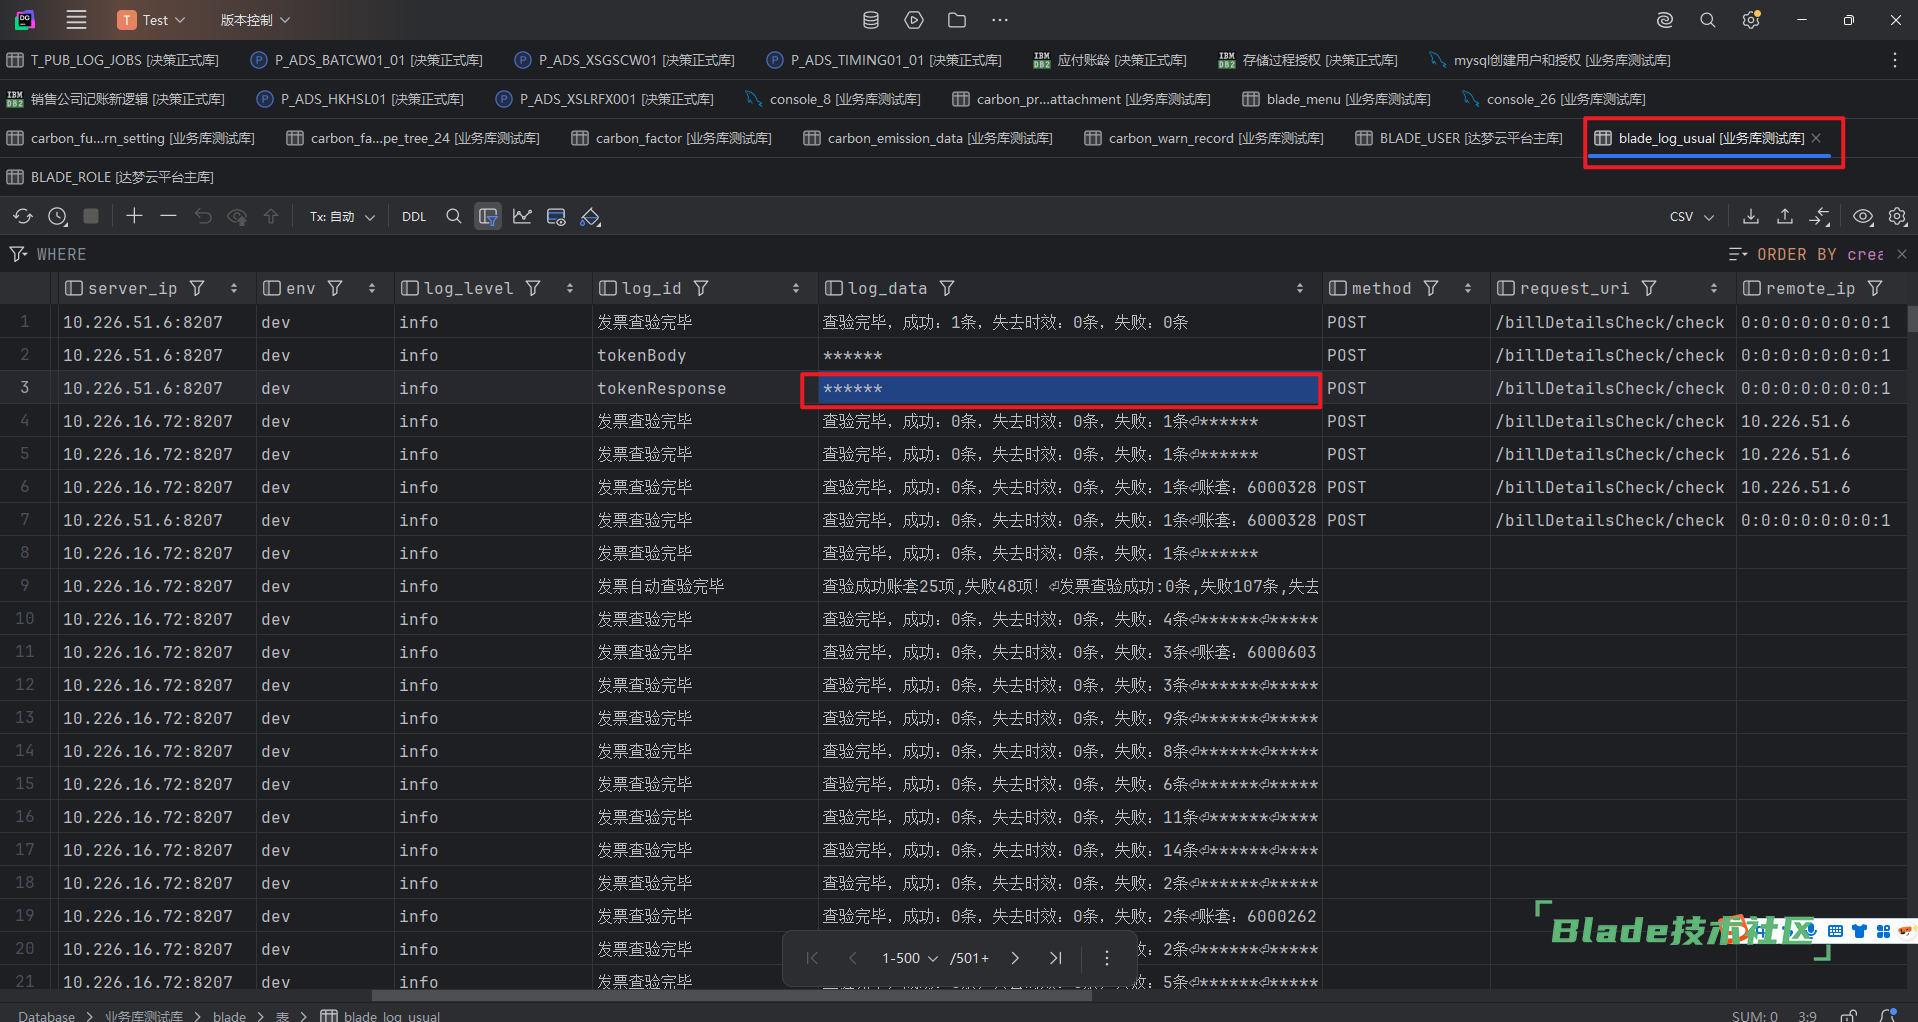Click the 501+ total row count

[969, 958]
